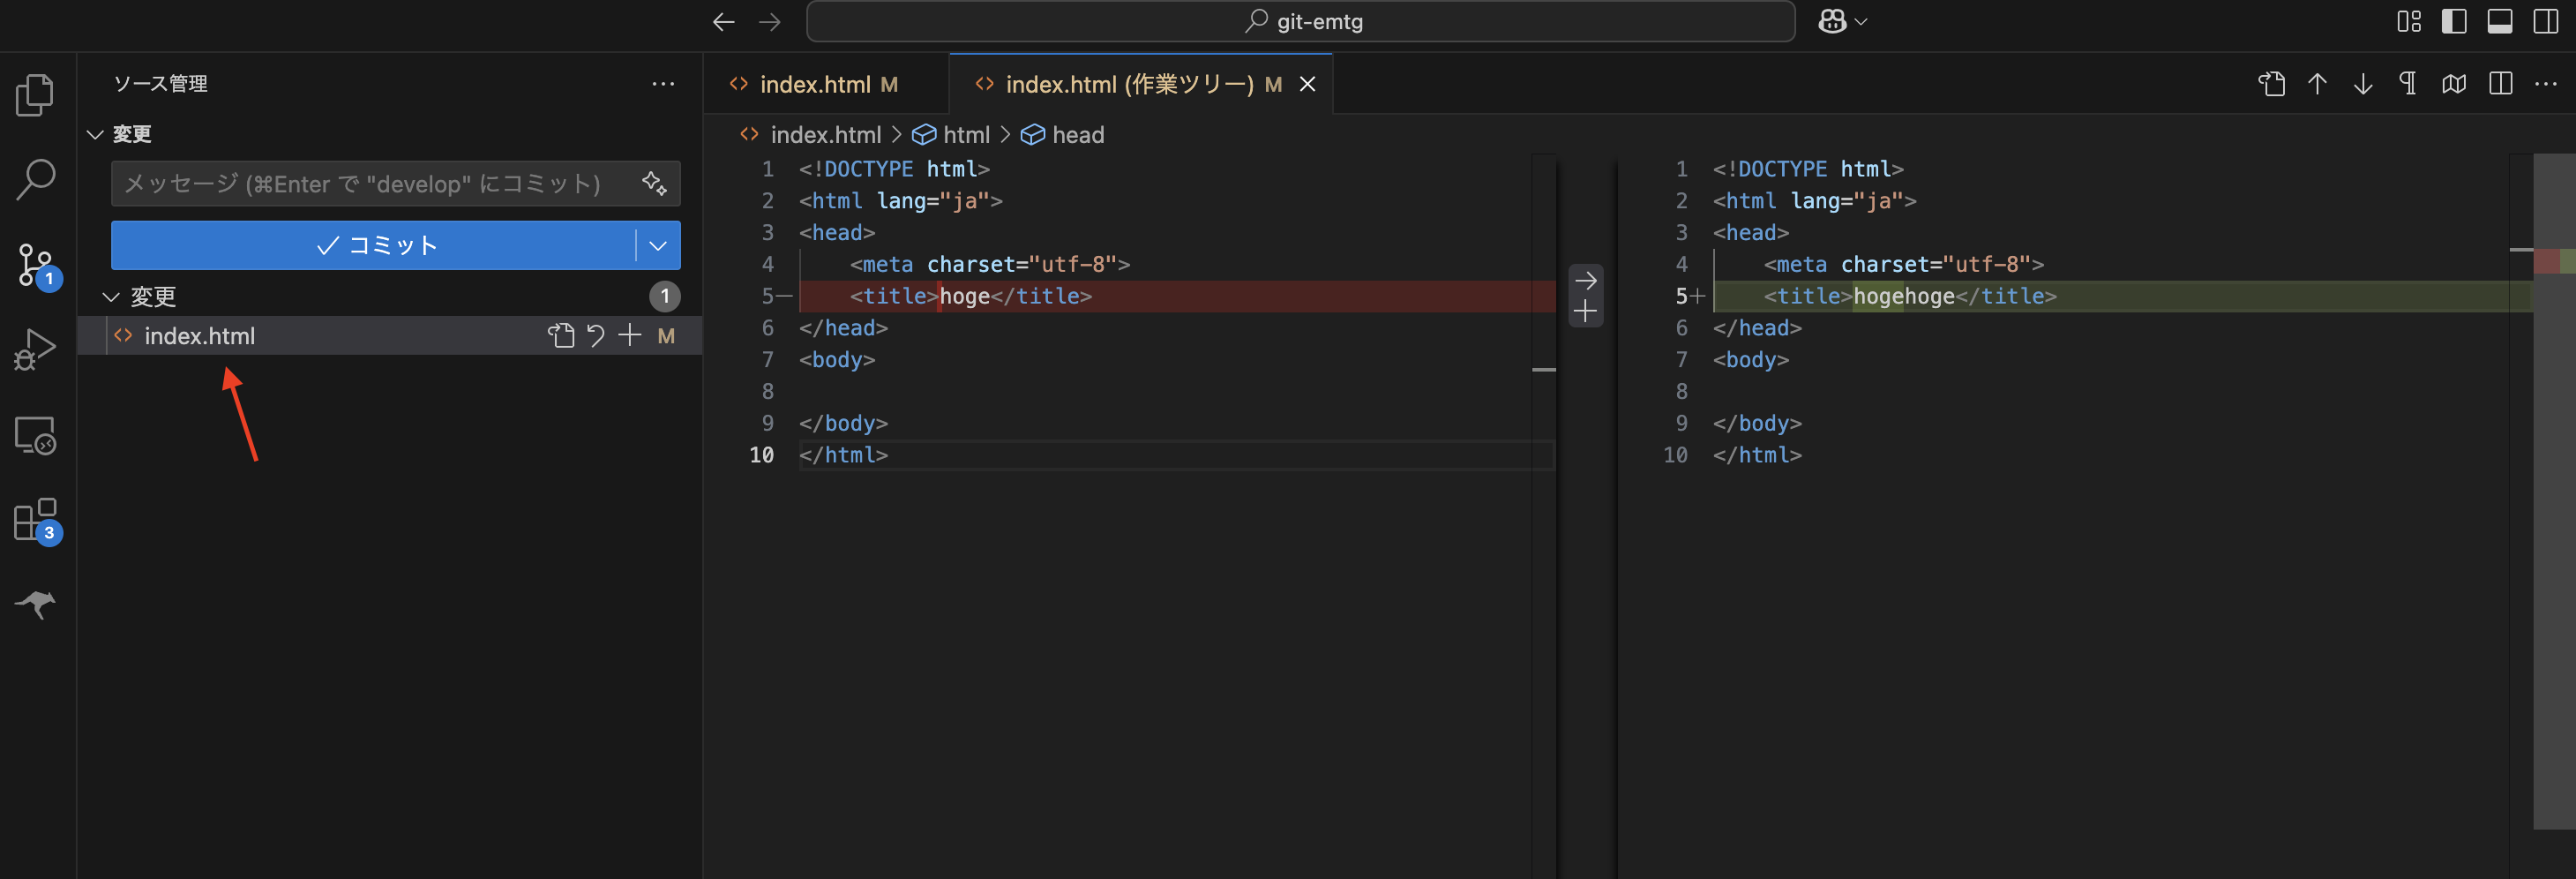Open file icon in editor toolbar
The width and height of the screenshot is (2576, 879).
point(2272,84)
